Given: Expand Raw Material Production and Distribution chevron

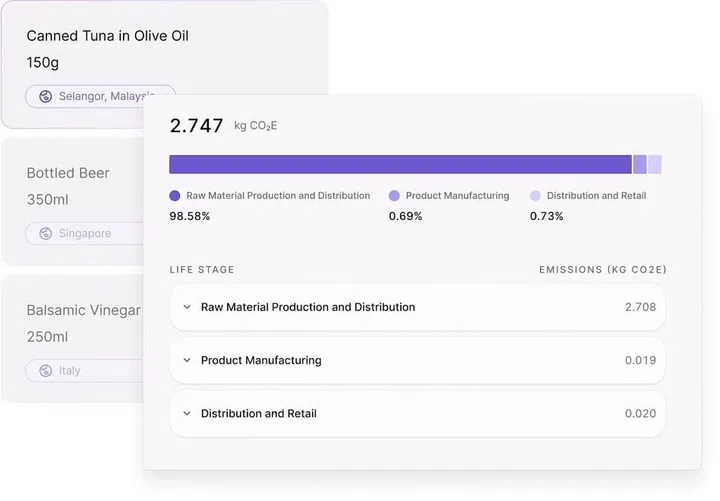Looking at the screenshot, I should (x=187, y=307).
